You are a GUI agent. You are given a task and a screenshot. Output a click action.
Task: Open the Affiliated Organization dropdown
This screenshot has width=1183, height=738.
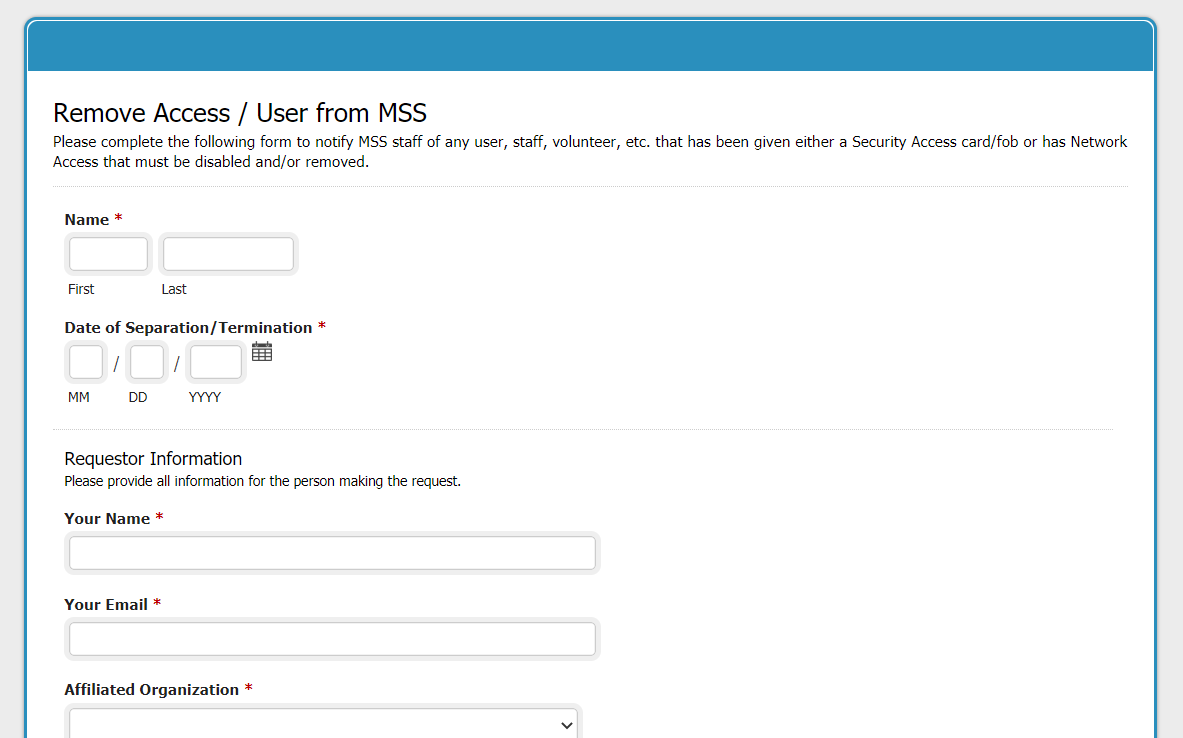pyautogui.click(x=323, y=724)
